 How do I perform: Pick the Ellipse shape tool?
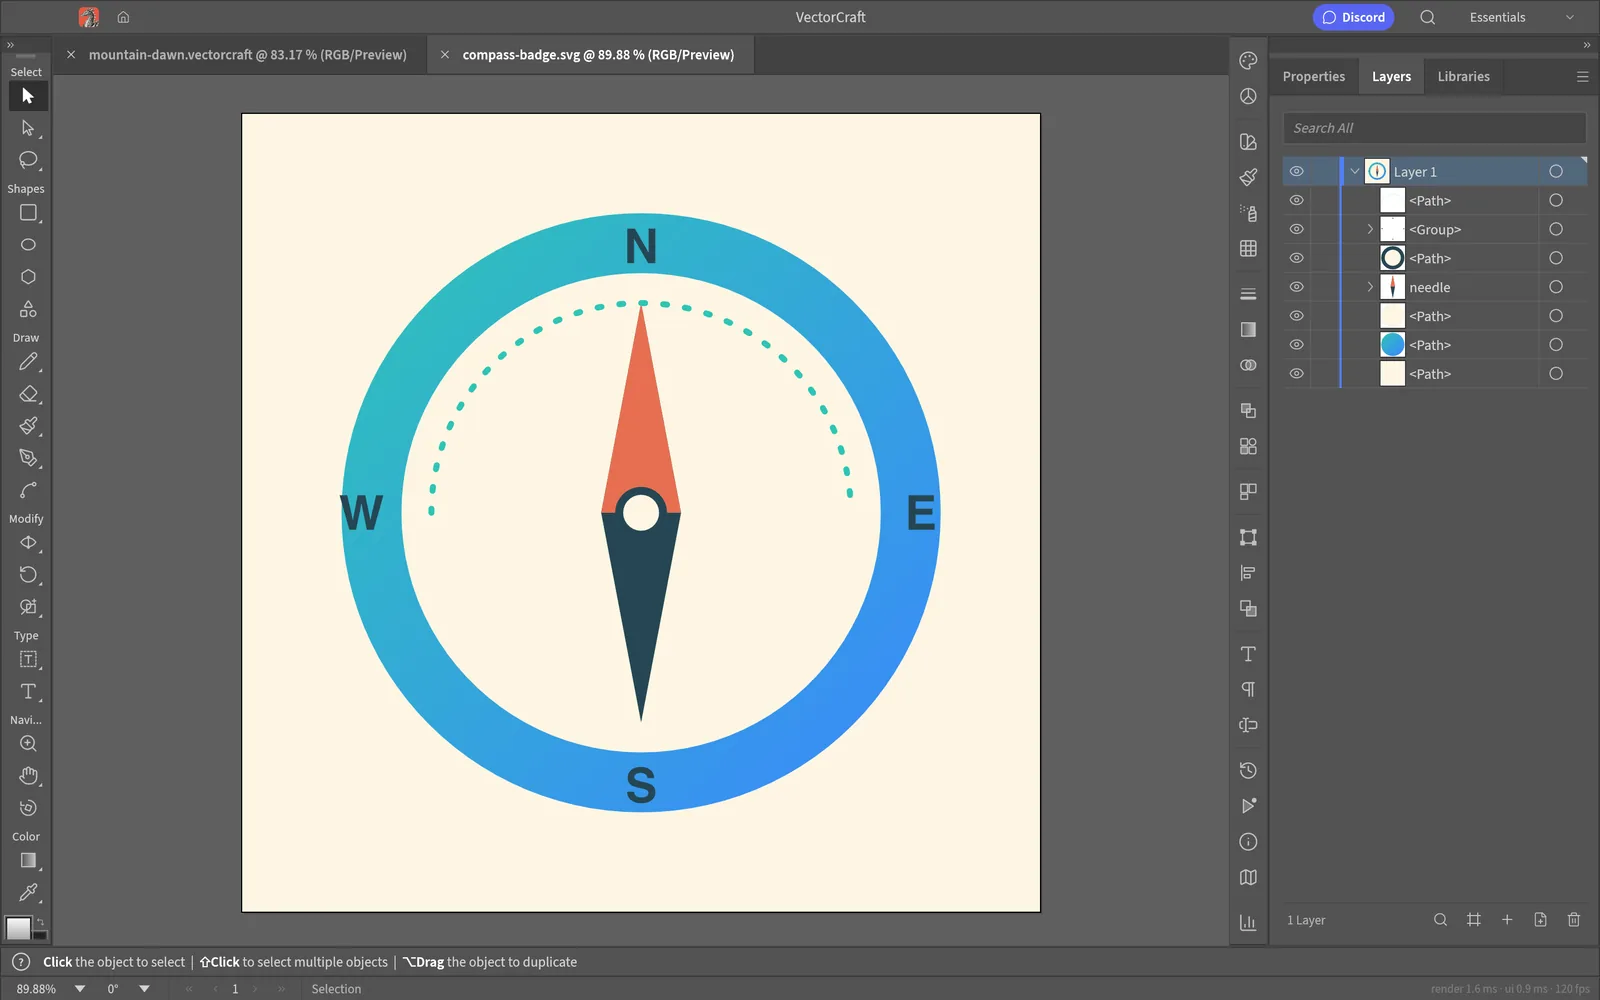[x=28, y=245]
